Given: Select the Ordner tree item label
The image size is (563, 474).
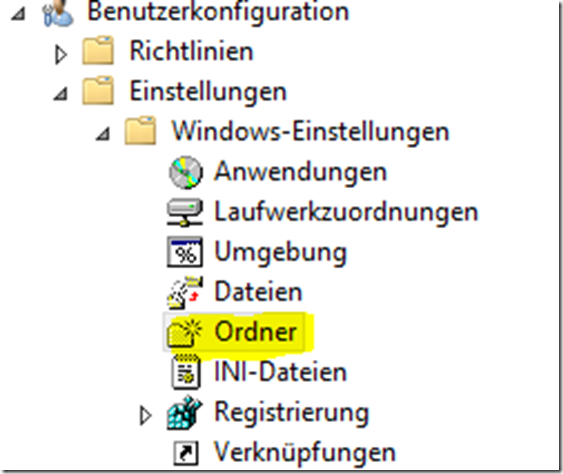Looking at the screenshot, I should pyautogui.click(x=255, y=331).
